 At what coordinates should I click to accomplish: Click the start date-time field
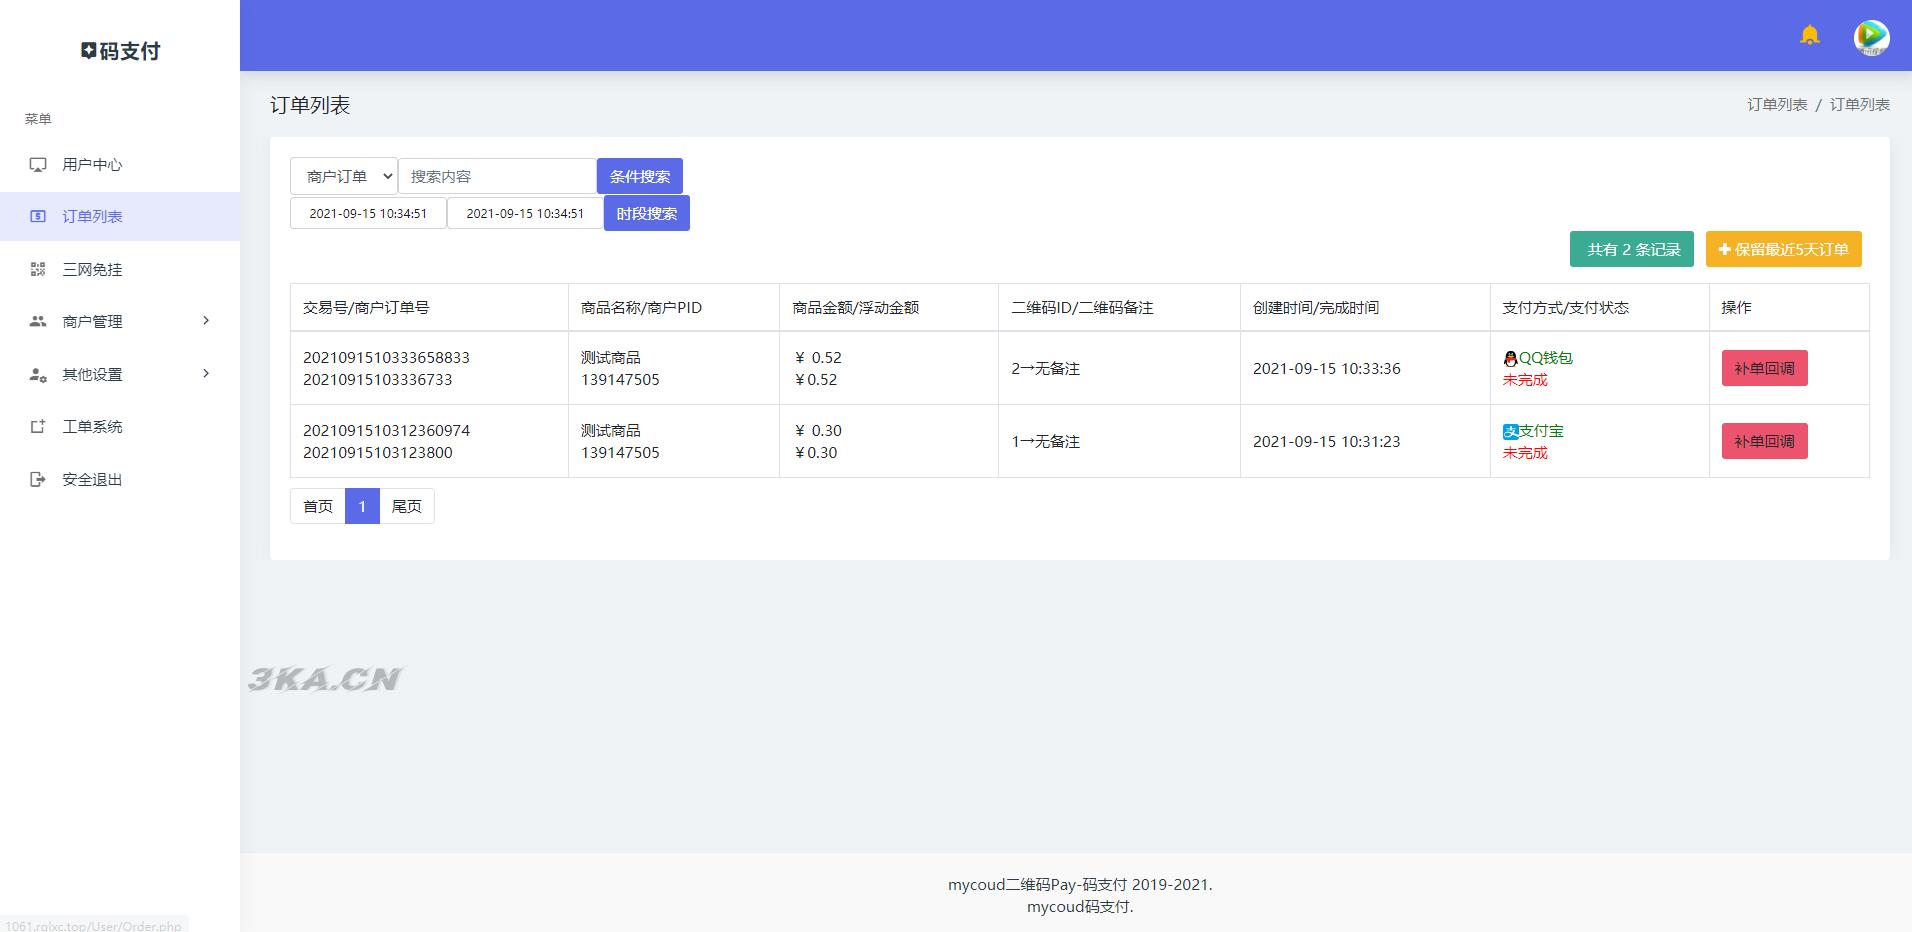[x=368, y=213]
